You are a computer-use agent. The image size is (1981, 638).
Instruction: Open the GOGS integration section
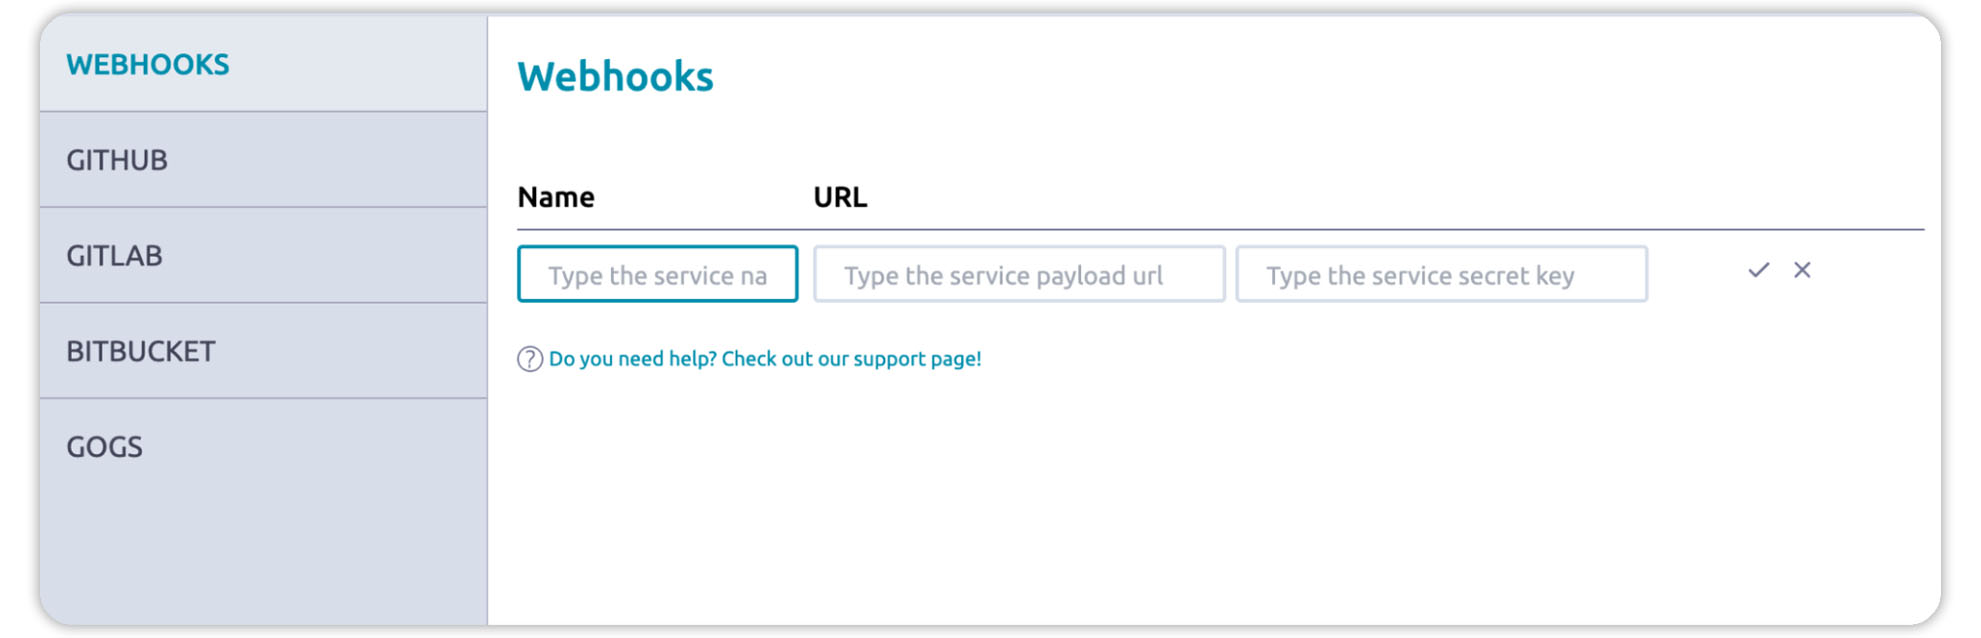click(x=105, y=447)
